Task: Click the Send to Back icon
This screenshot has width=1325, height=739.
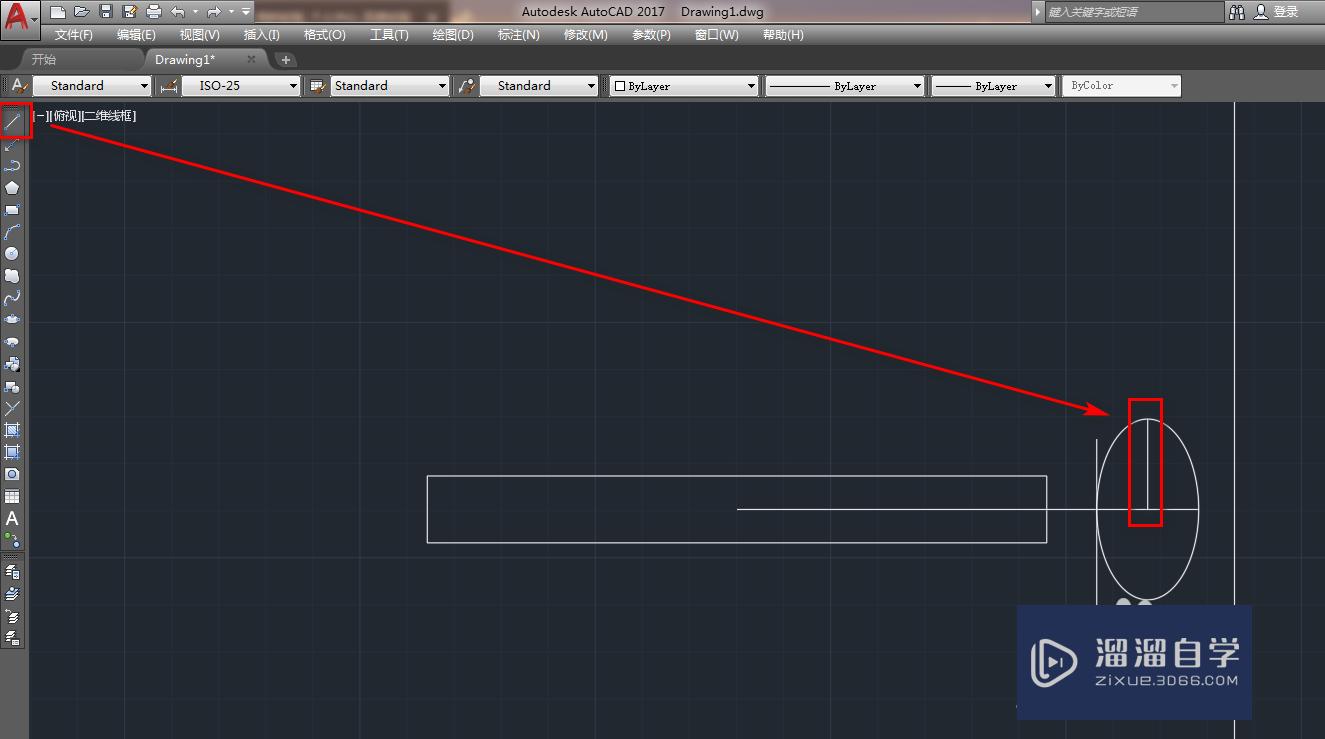Action: (12, 594)
